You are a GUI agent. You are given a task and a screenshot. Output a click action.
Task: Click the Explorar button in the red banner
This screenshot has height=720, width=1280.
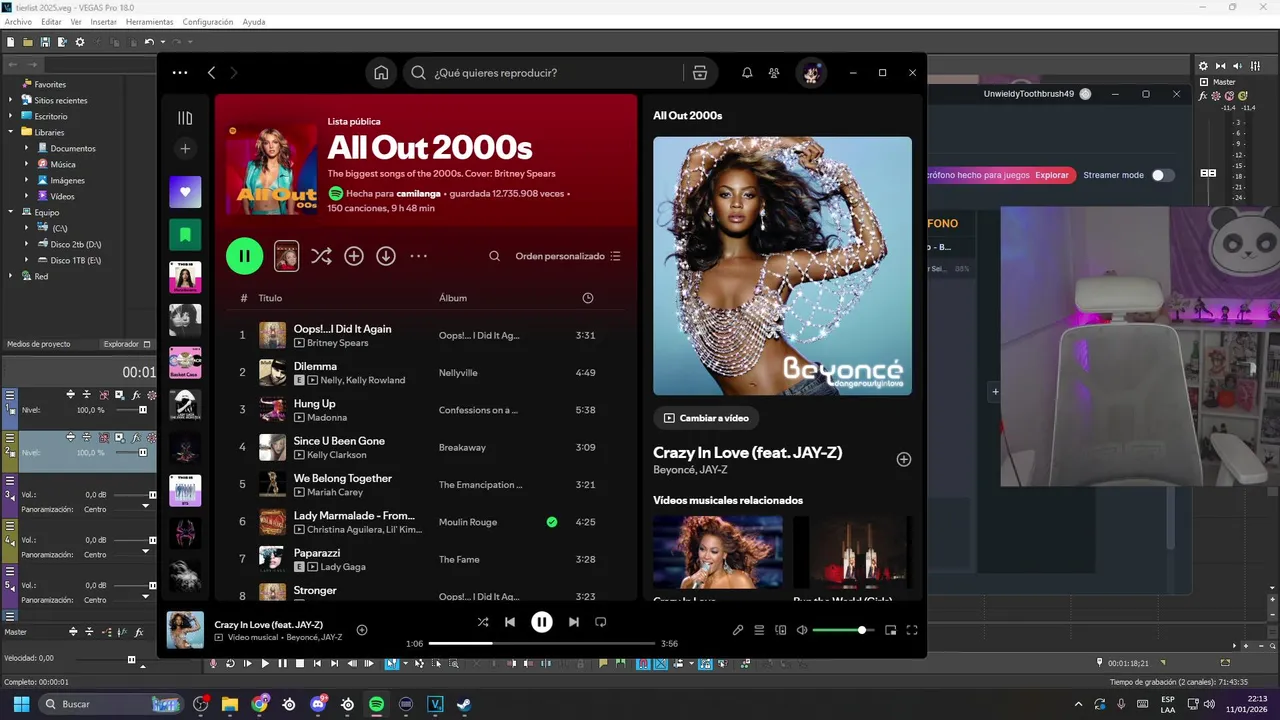tap(1052, 175)
